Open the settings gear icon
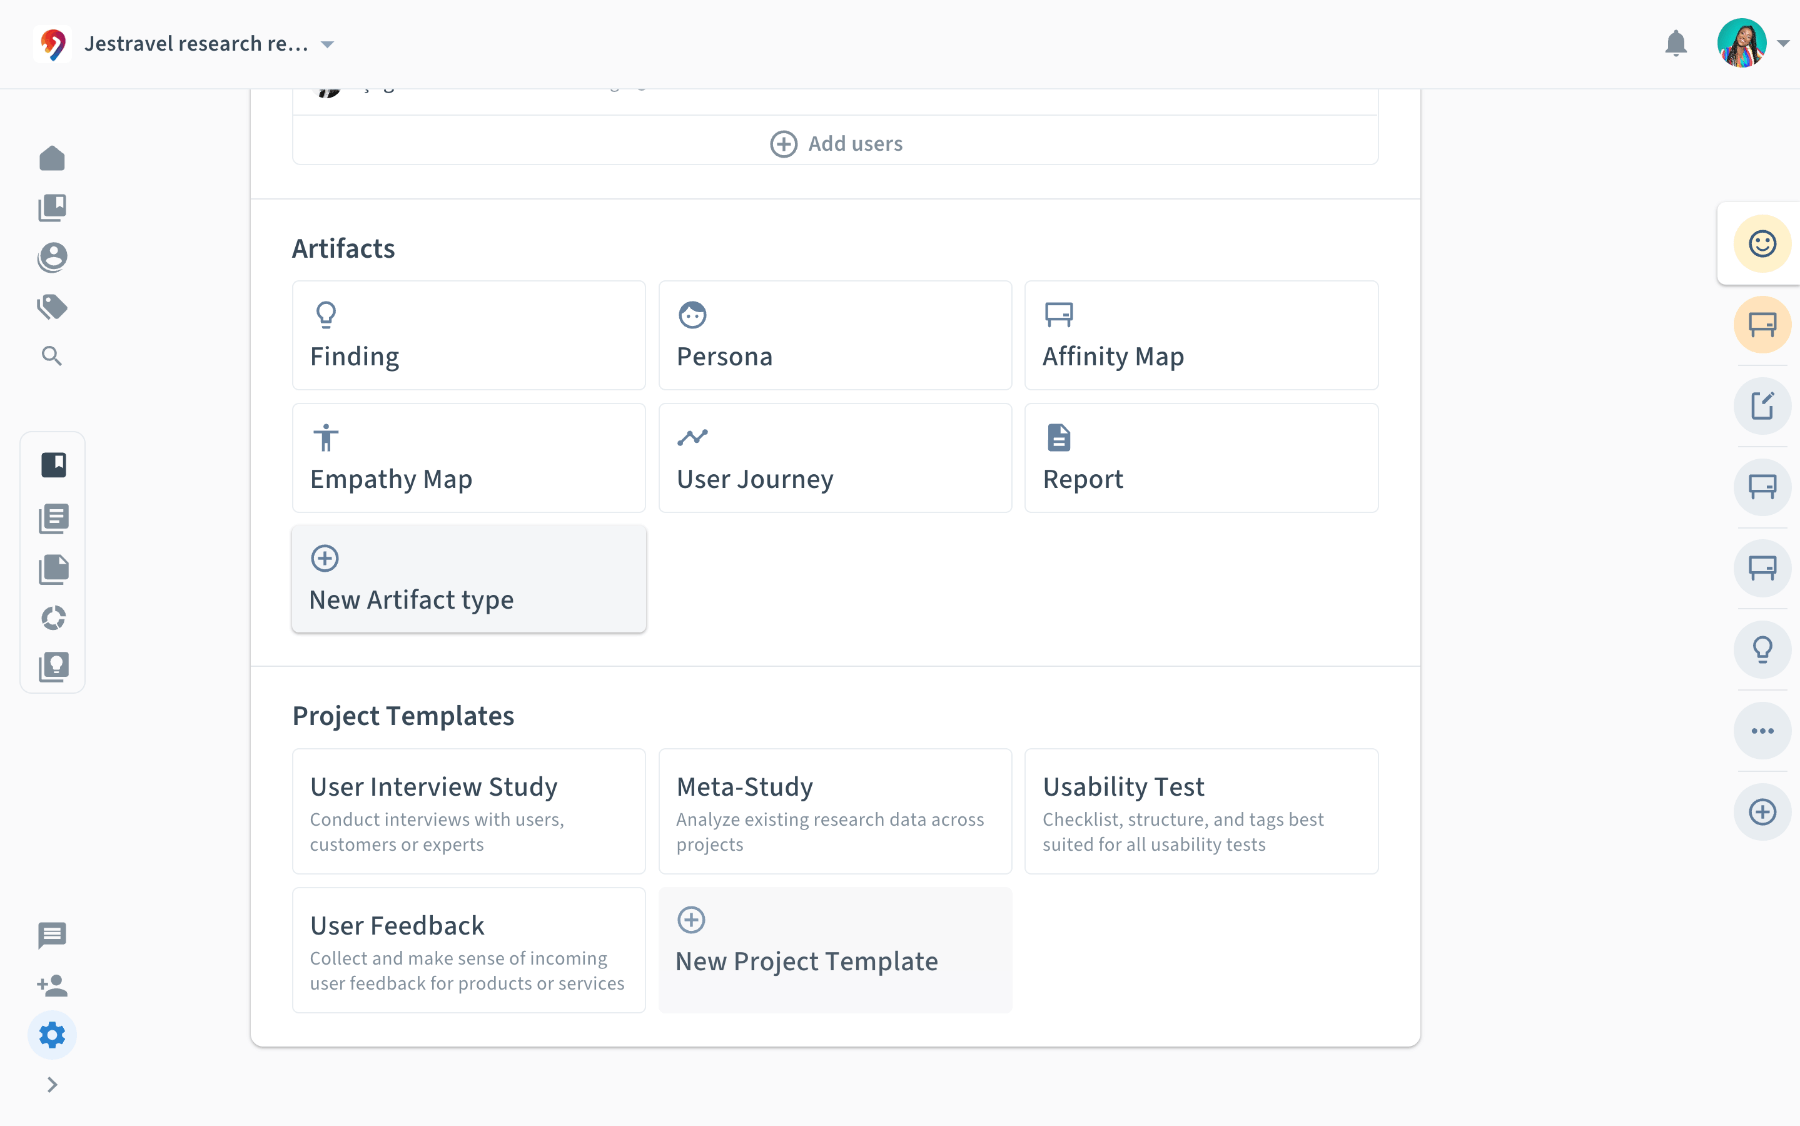Screen dimensions: 1800x1126 pos(52,1035)
